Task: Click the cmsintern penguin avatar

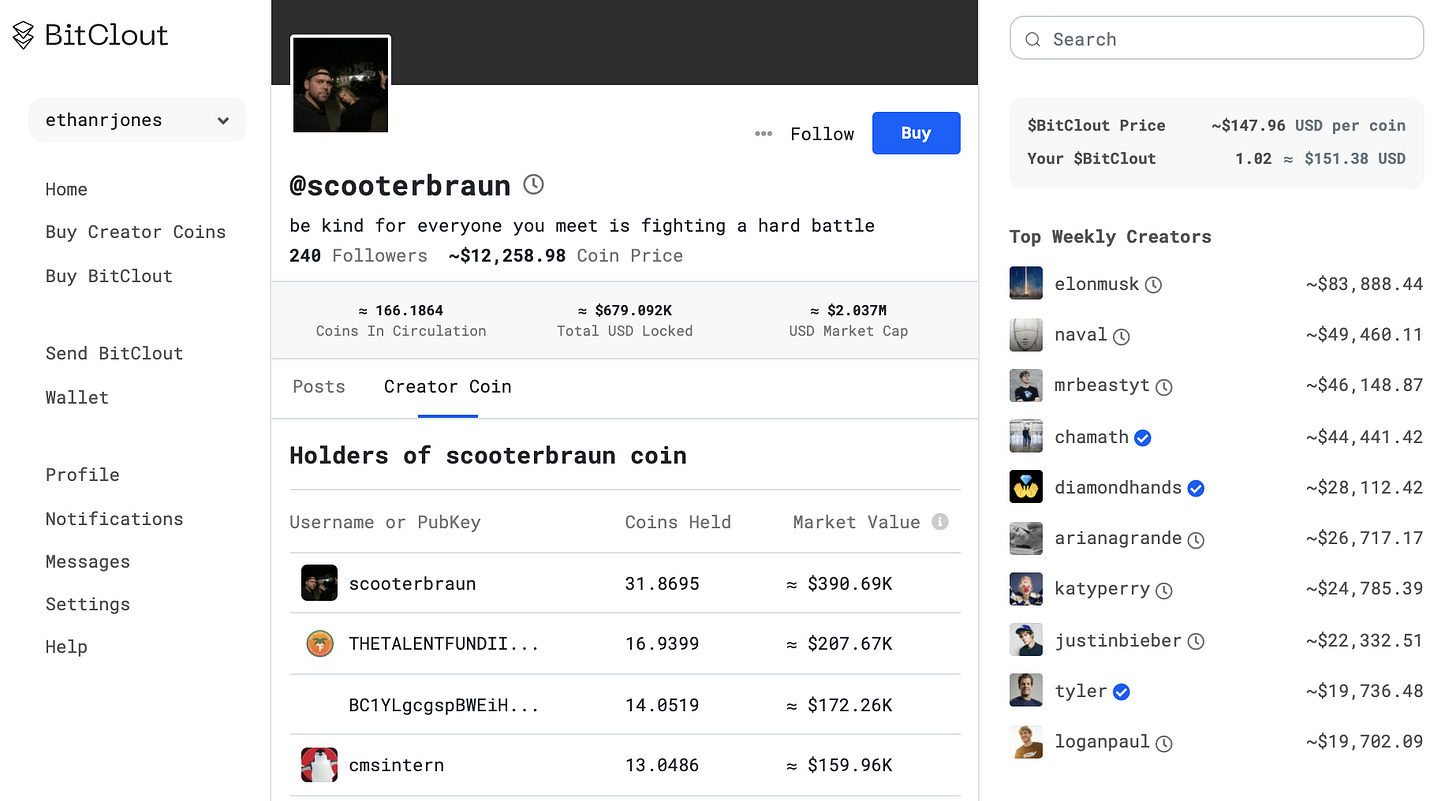Action: click(x=319, y=765)
